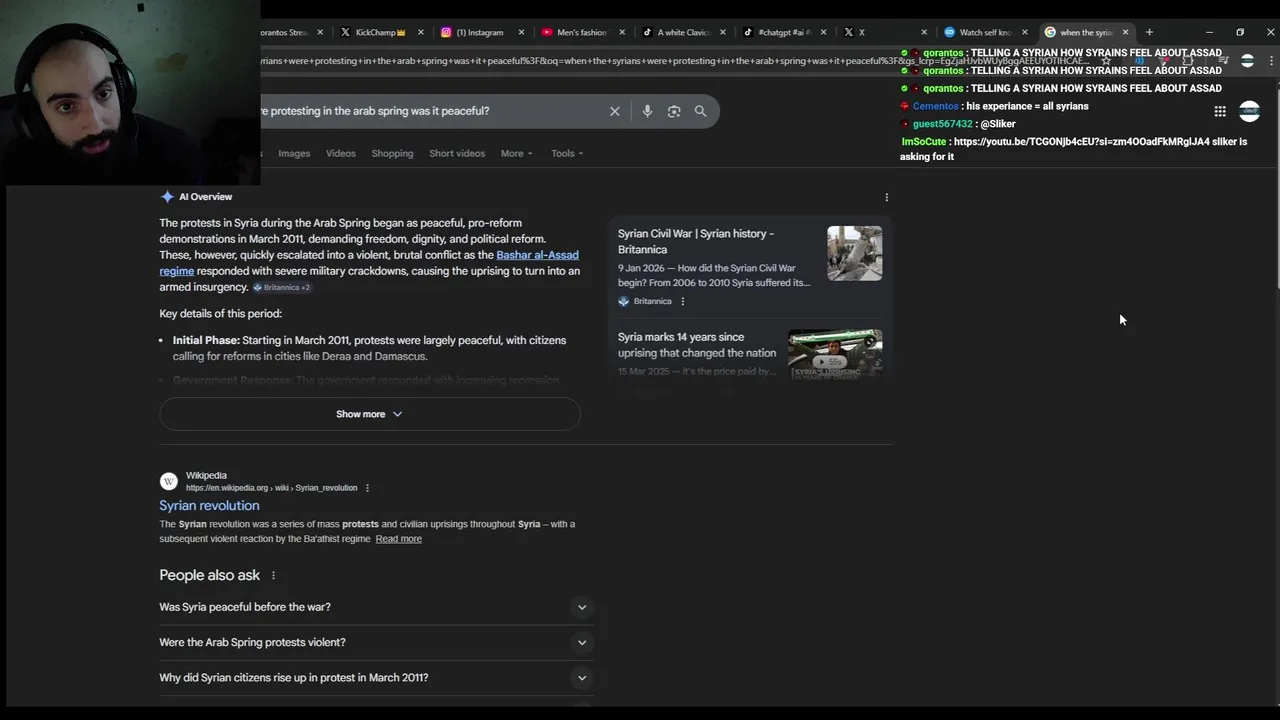Close the active Google search tab

pyautogui.click(x=1125, y=32)
